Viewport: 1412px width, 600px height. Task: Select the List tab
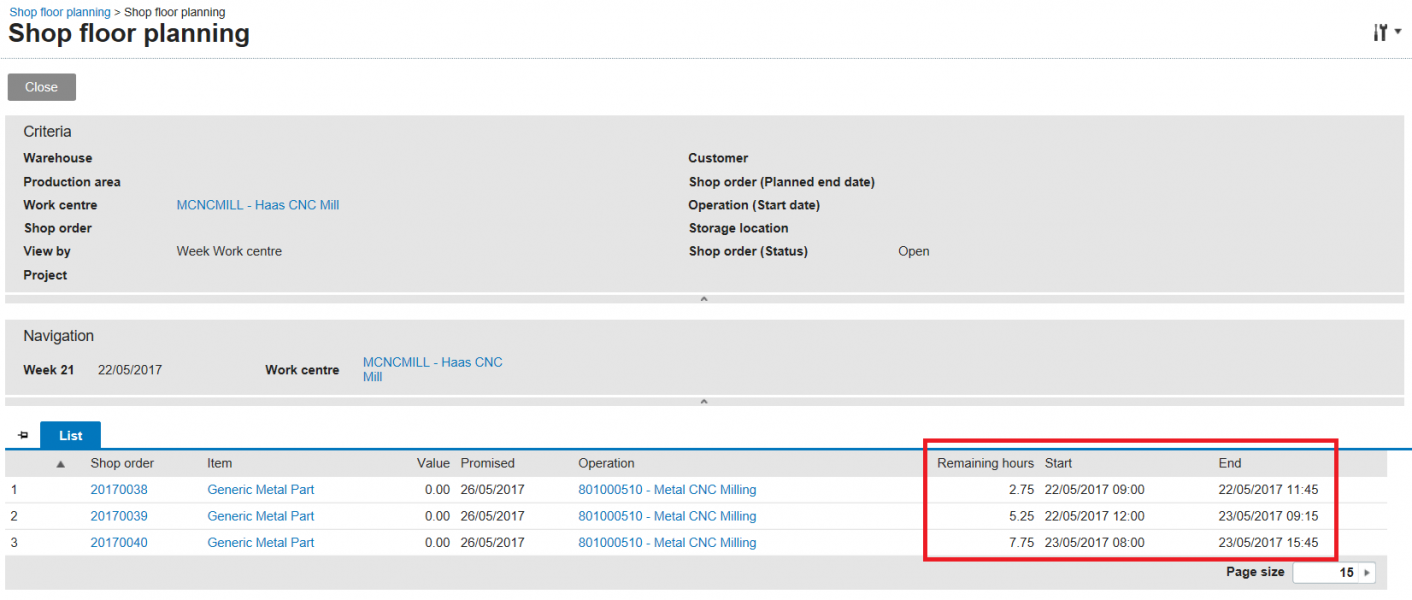(70, 436)
